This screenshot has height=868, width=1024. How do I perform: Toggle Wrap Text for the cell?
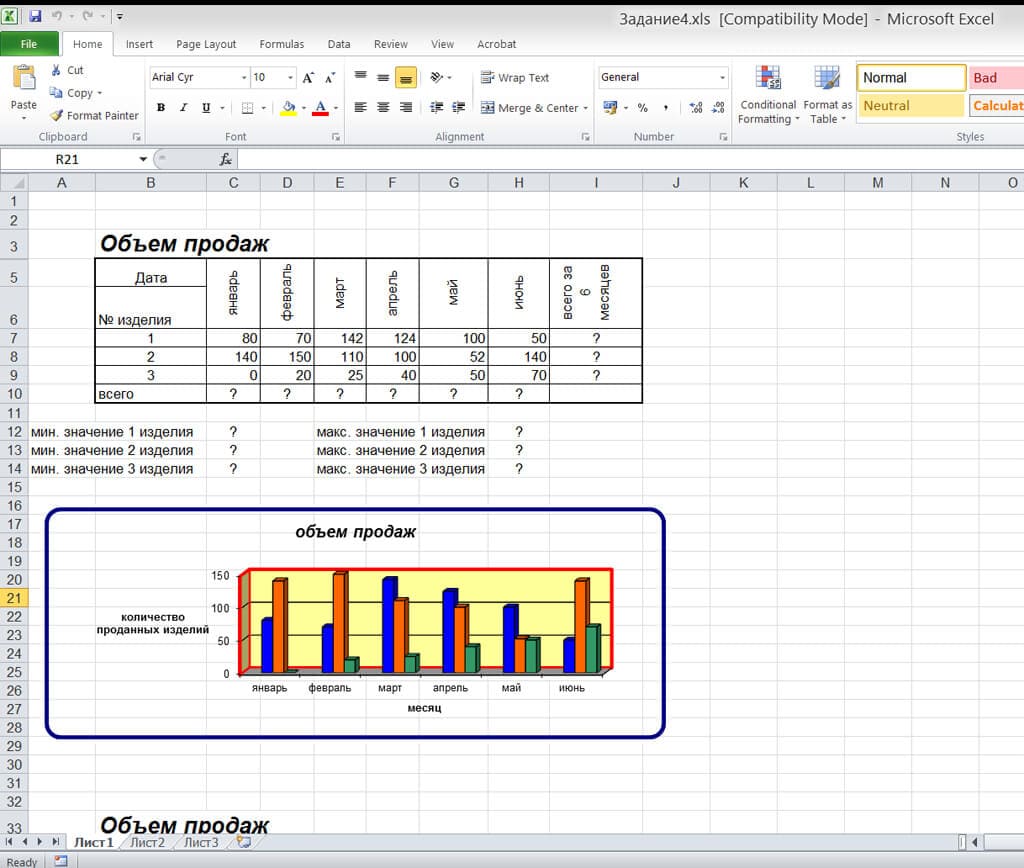coord(515,78)
